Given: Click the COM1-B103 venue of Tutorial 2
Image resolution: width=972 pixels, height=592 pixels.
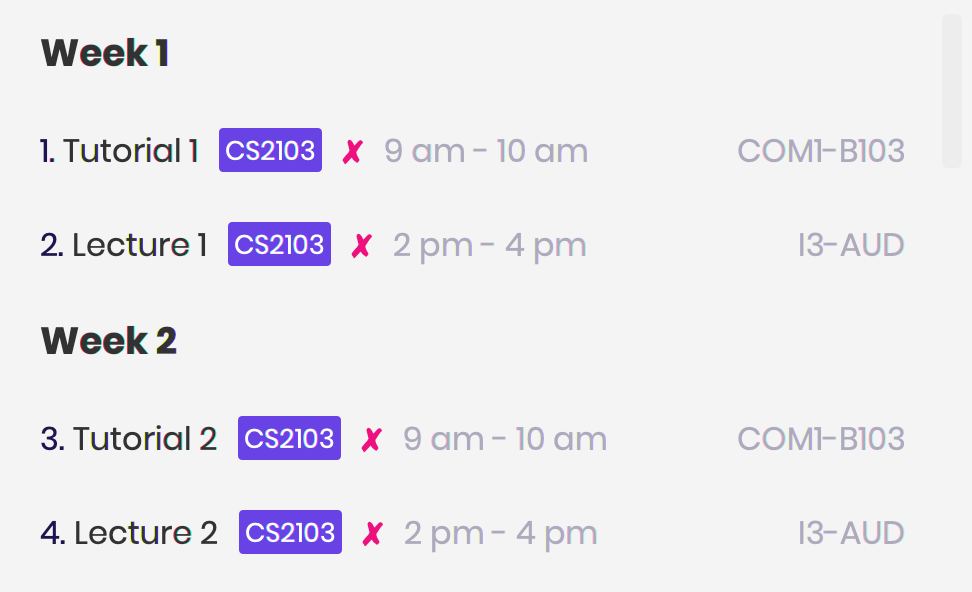Looking at the screenshot, I should point(821,439).
